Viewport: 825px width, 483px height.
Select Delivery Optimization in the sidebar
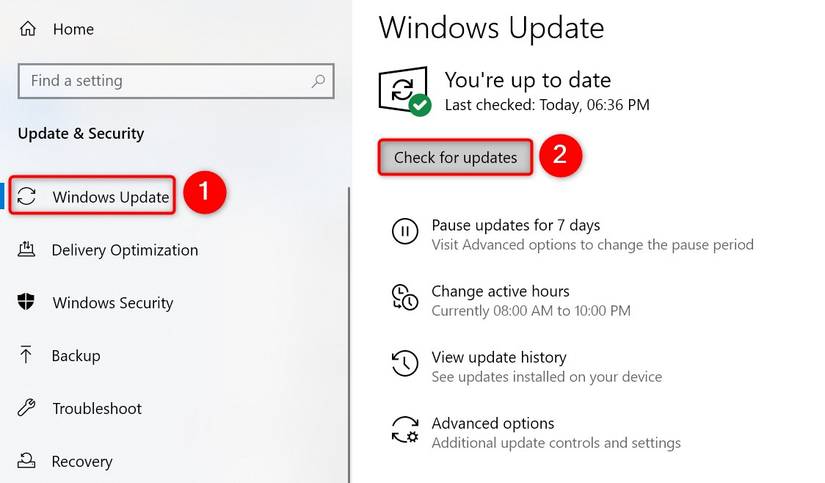coord(125,250)
